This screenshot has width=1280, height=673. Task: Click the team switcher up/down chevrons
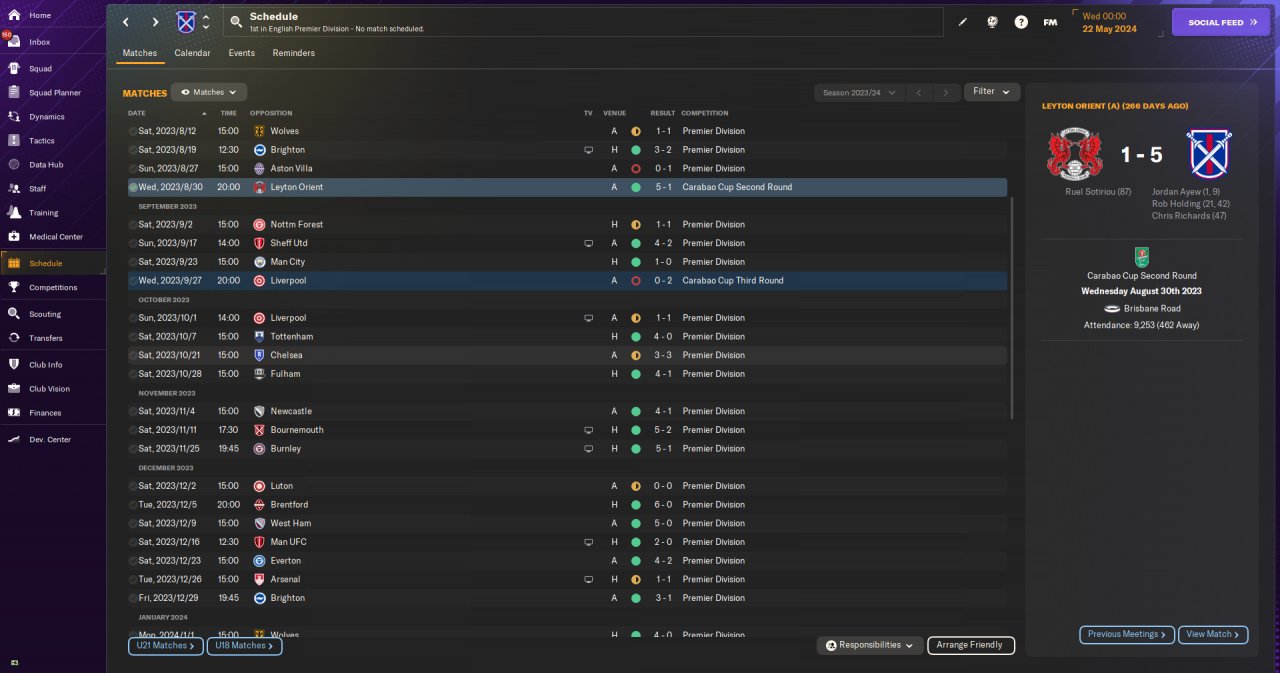click(206, 22)
